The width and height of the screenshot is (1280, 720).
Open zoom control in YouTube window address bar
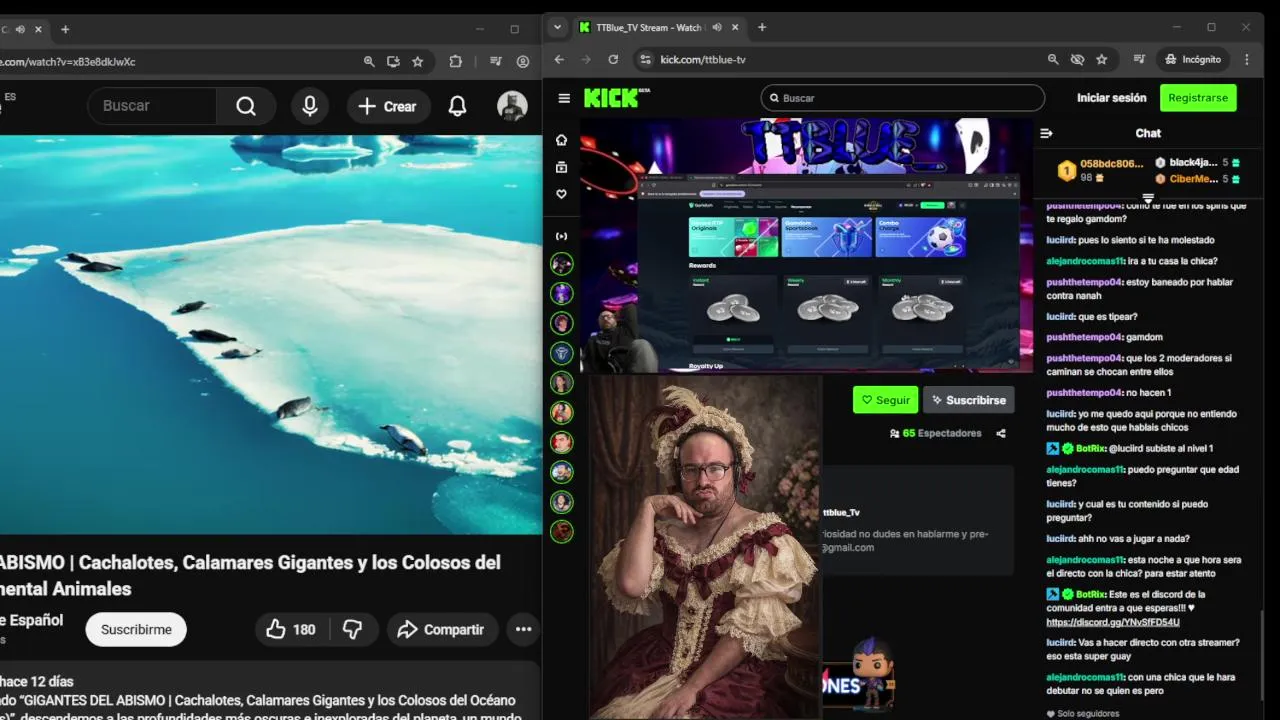[x=369, y=61]
